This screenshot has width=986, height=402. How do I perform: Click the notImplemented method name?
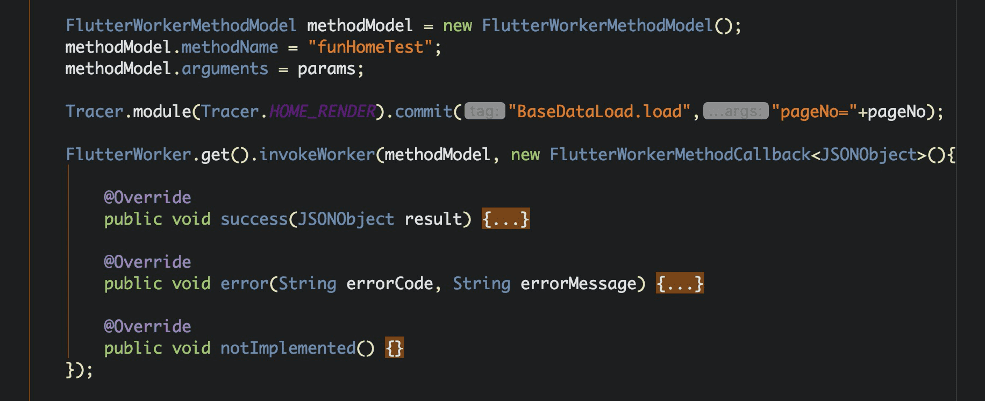(x=288, y=348)
